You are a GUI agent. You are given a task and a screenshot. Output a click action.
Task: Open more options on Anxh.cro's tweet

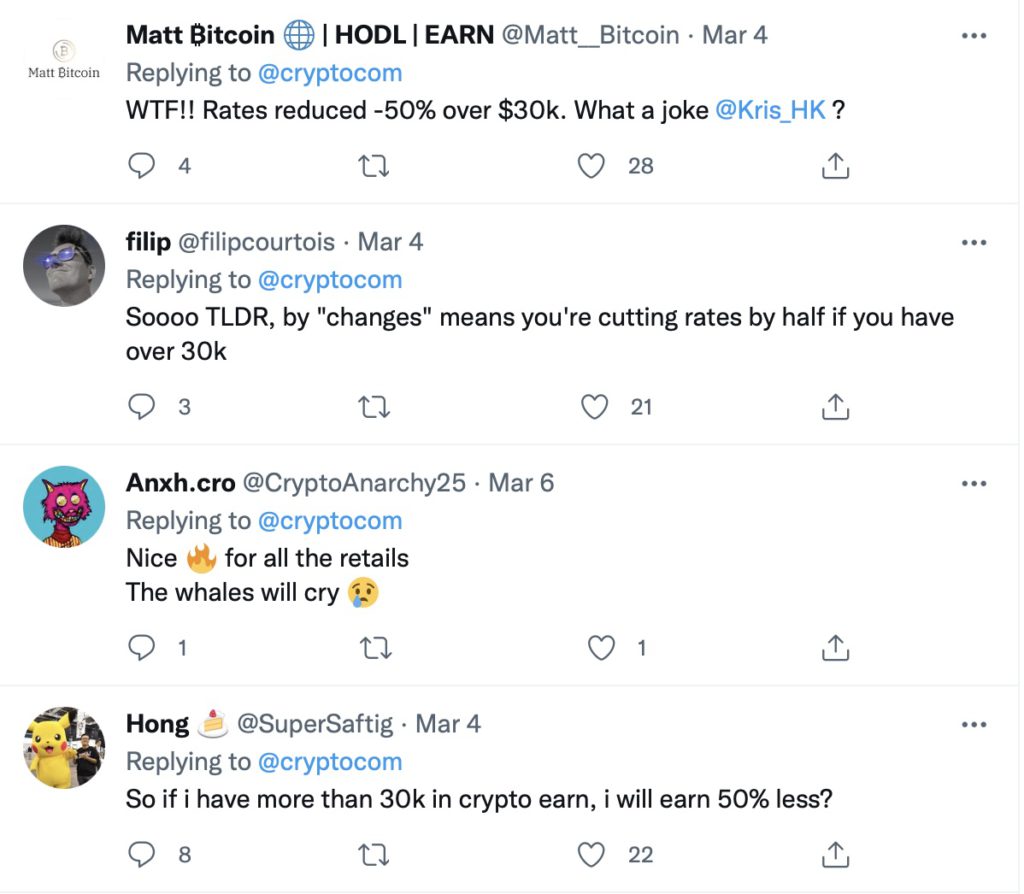tap(973, 484)
